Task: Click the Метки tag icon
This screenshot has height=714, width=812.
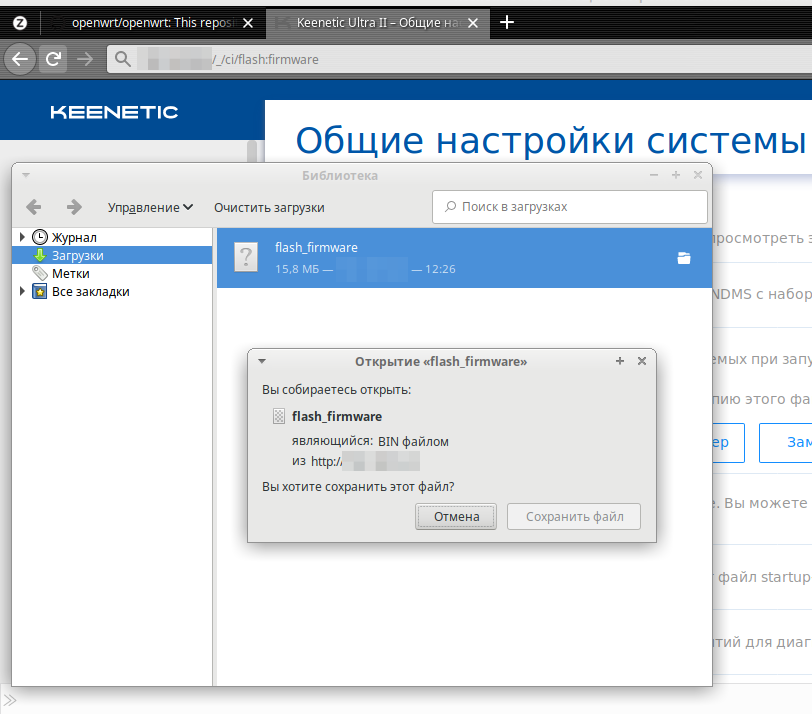Action: (x=40, y=273)
